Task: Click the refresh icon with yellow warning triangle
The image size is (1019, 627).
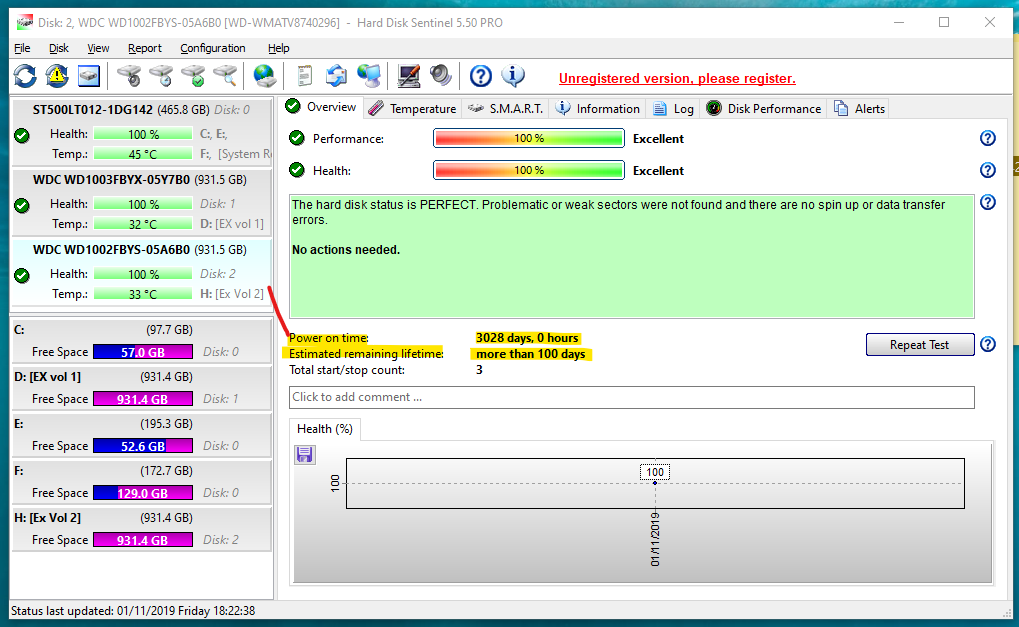Action: tap(57, 76)
